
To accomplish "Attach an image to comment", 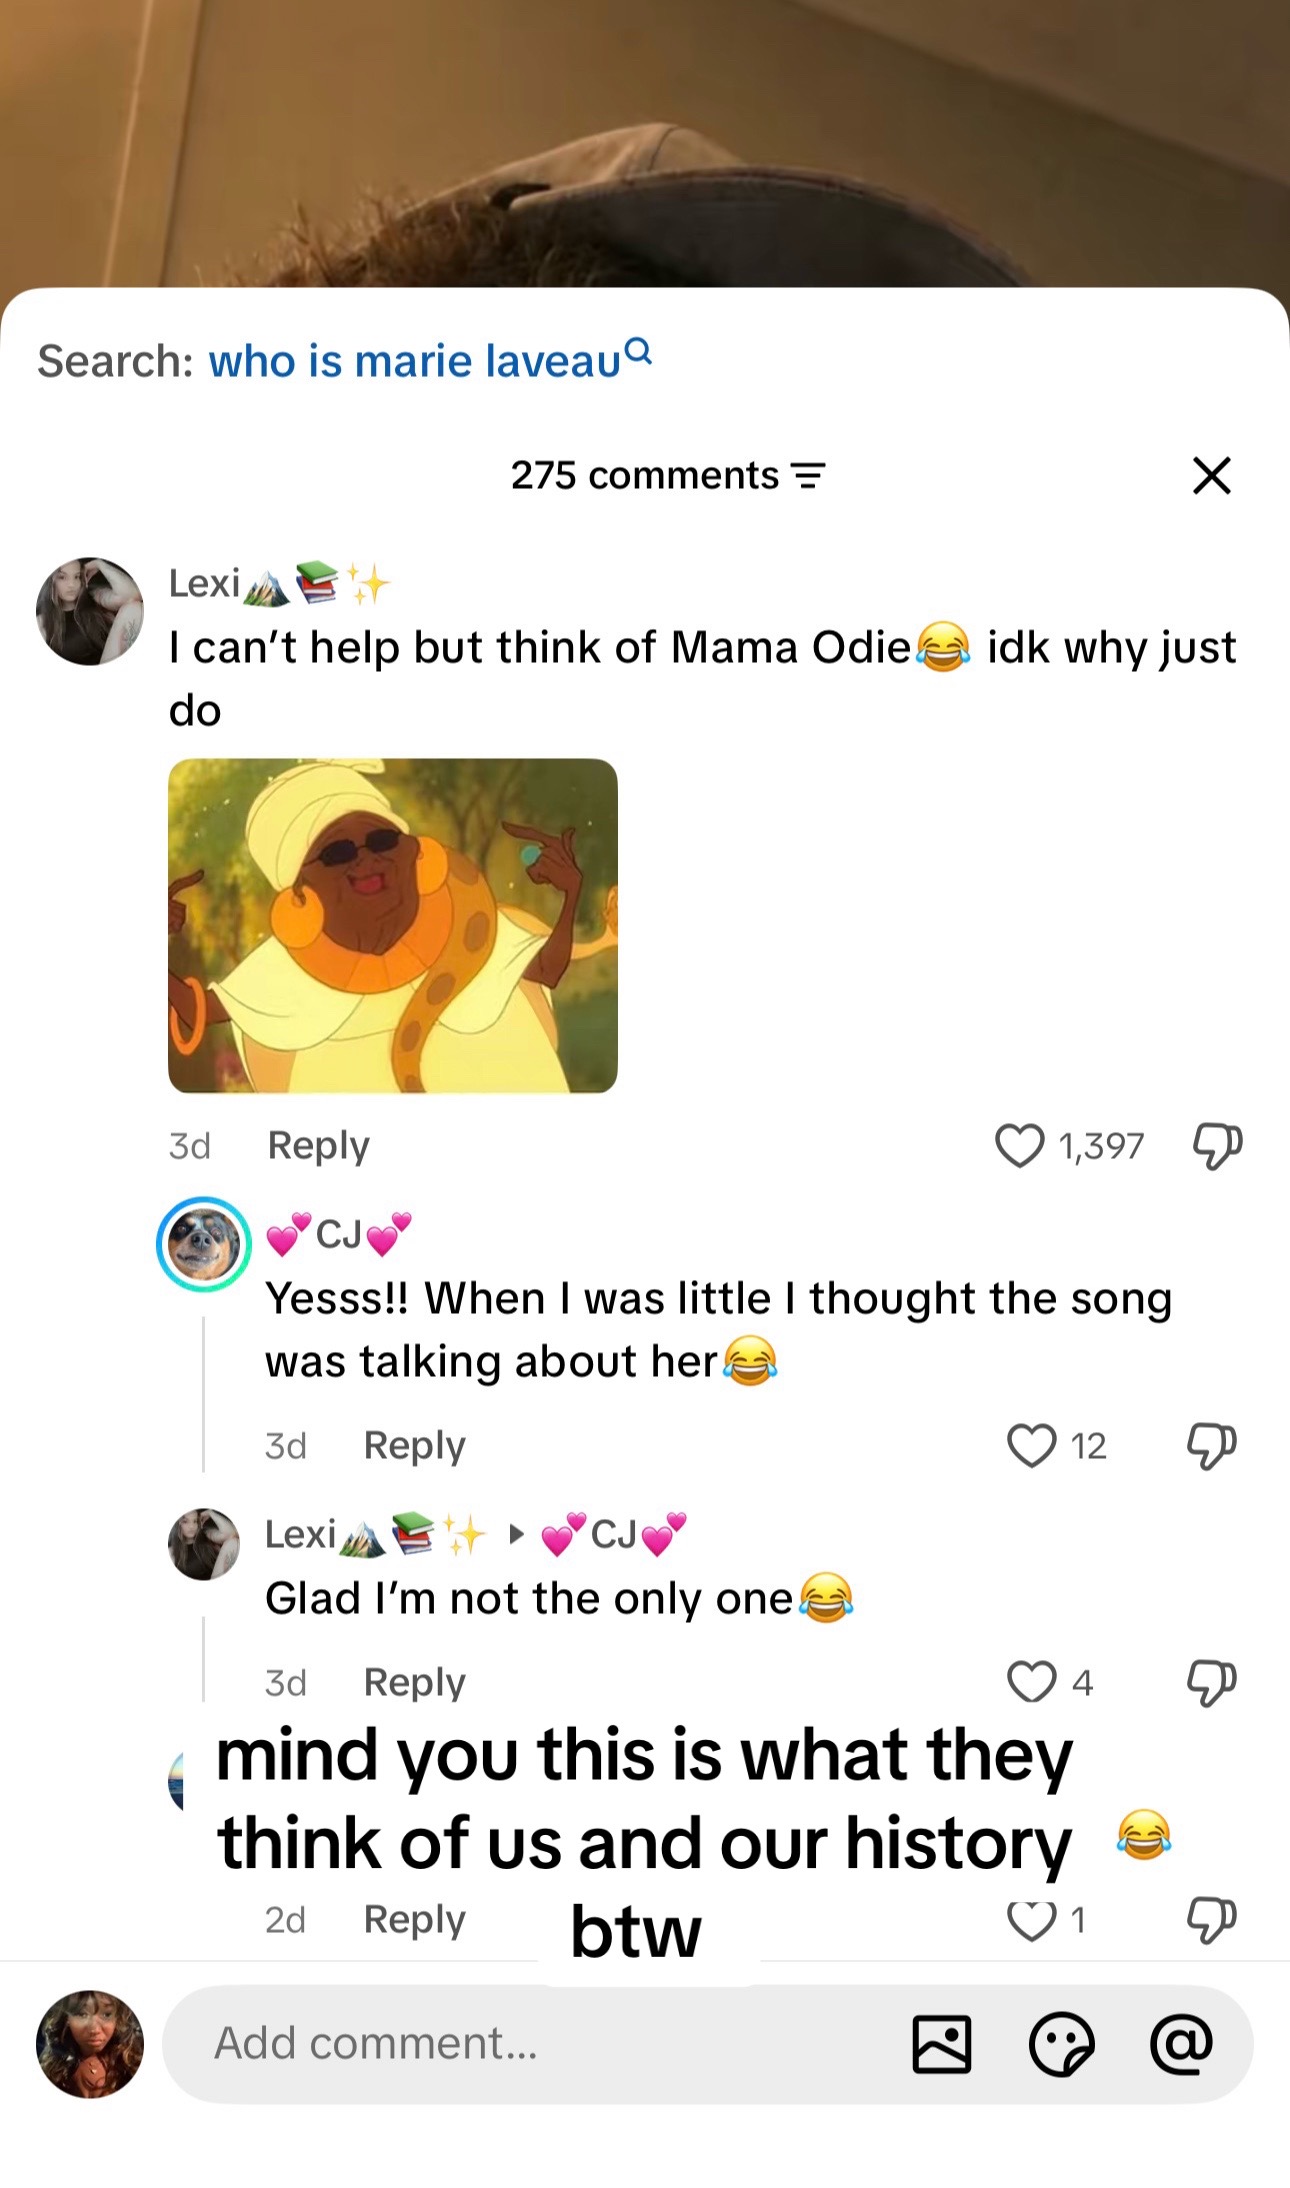I will coord(942,2044).
